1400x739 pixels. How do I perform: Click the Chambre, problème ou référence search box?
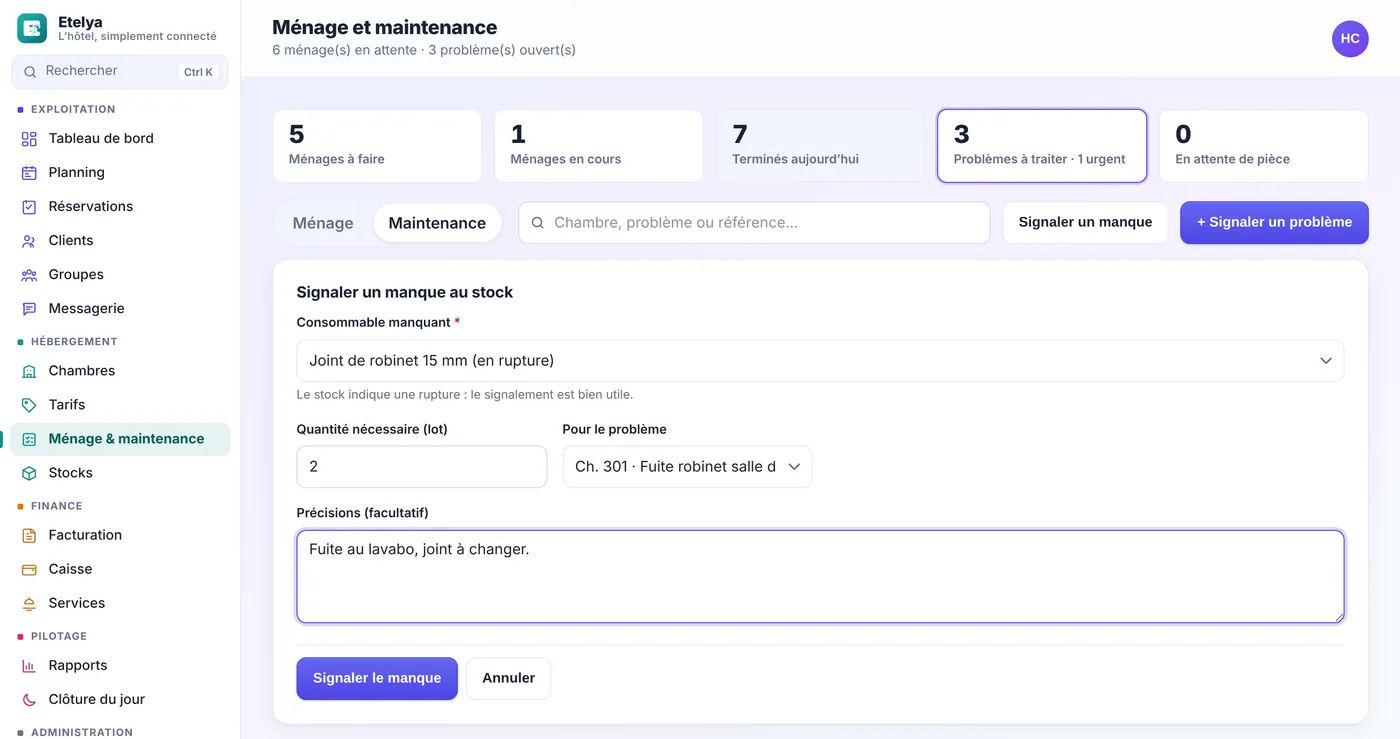click(754, 223)
